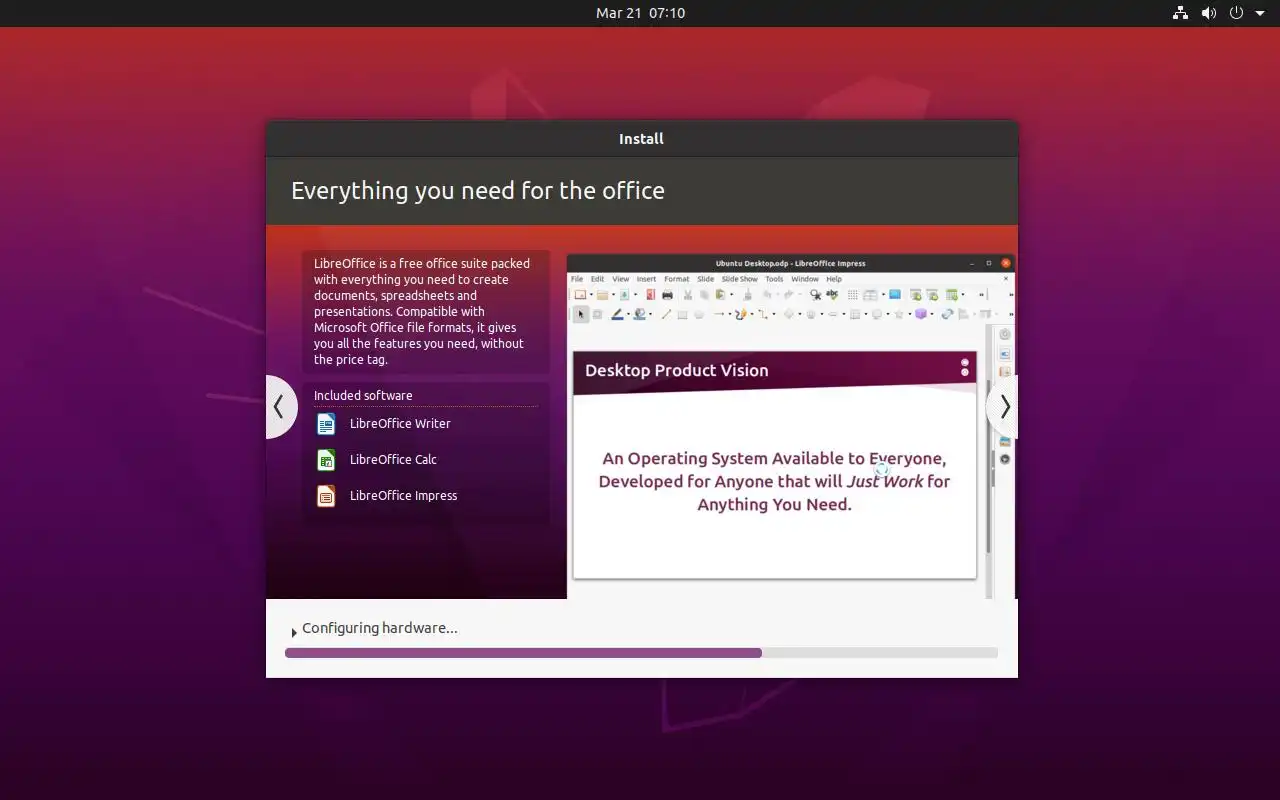Click the Stars and Banners shape icon in Impress preview

tap(899, 314)
